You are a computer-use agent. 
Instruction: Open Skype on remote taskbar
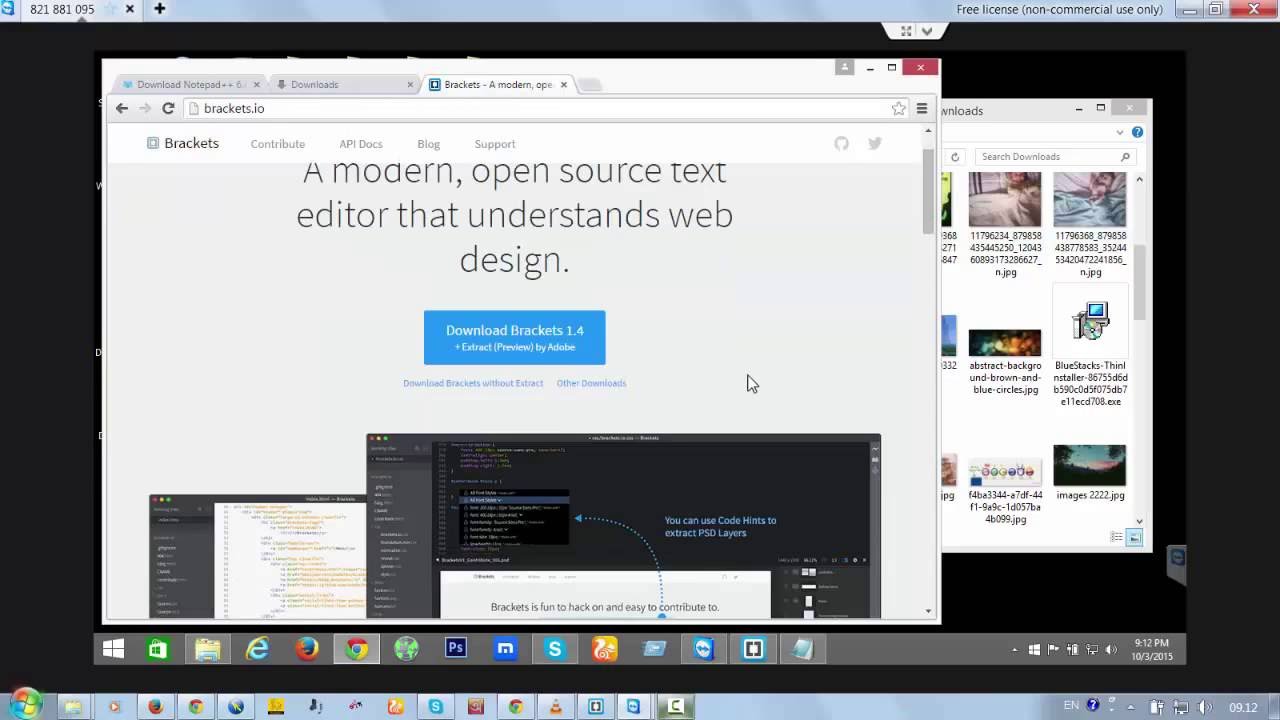[x=555, y=649]
